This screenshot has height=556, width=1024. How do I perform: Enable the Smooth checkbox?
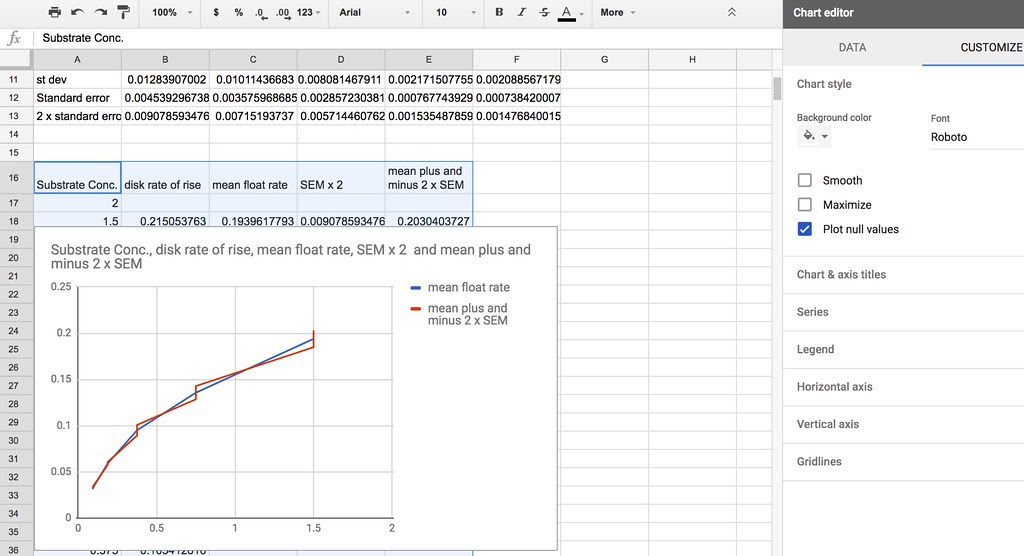pos(805,181)
